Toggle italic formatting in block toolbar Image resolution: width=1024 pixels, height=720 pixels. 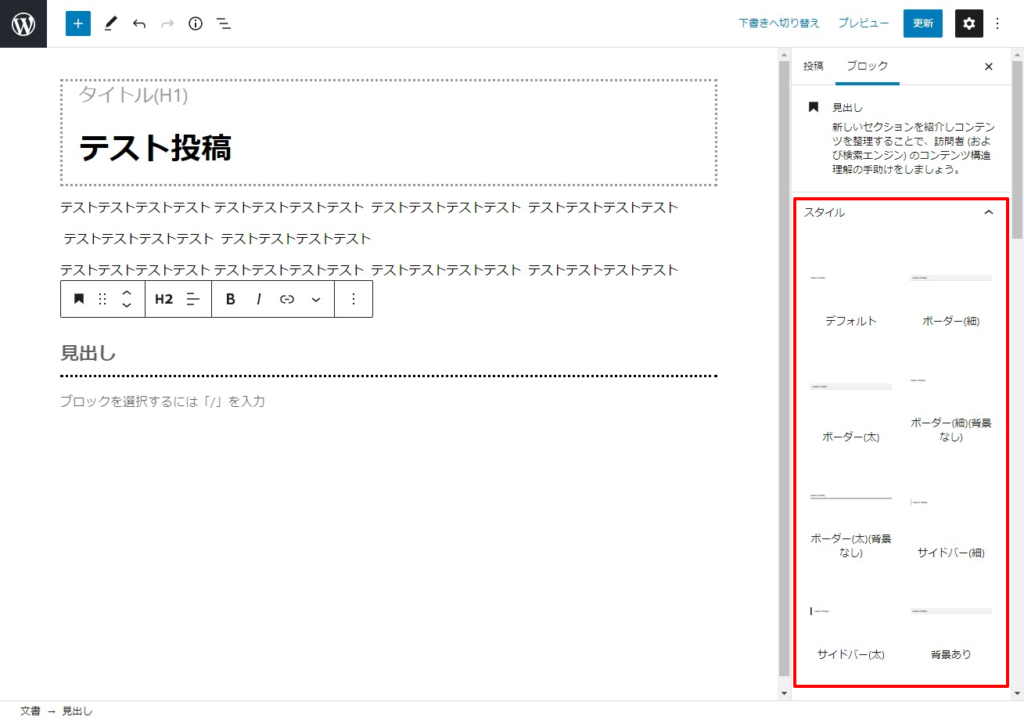258,299
